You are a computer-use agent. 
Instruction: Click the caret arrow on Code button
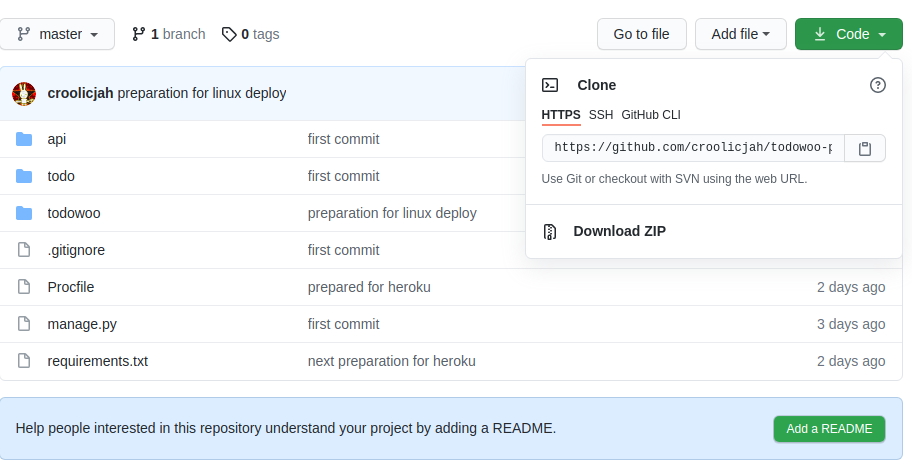(882, 35)
